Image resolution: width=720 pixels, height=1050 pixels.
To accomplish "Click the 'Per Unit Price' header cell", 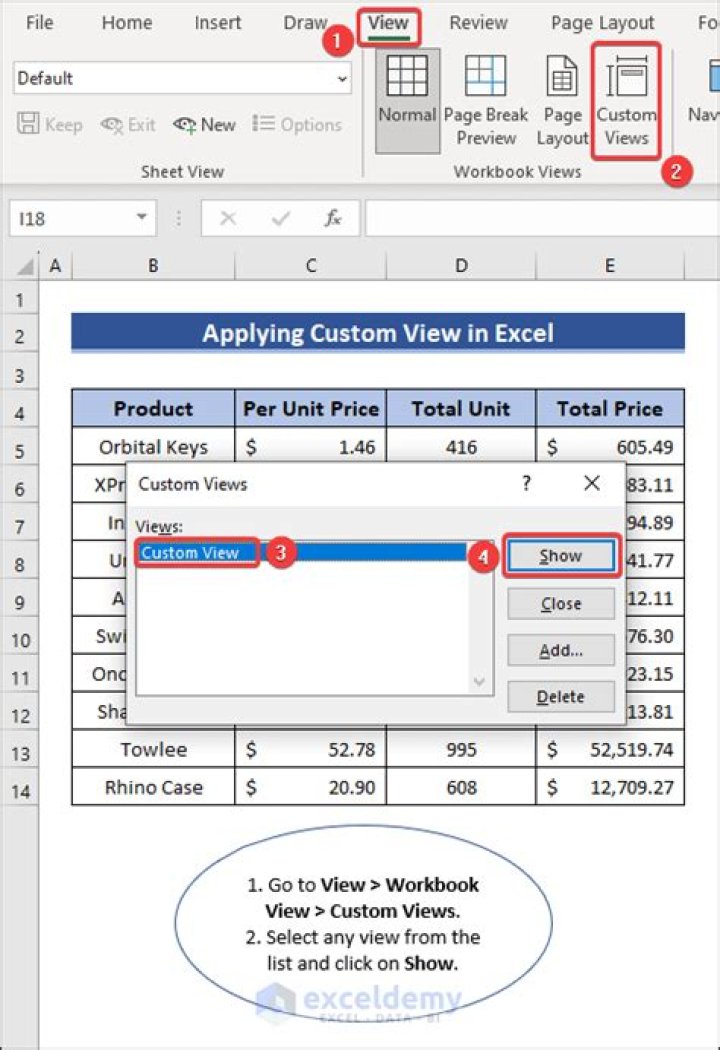I will pos(311,408).
